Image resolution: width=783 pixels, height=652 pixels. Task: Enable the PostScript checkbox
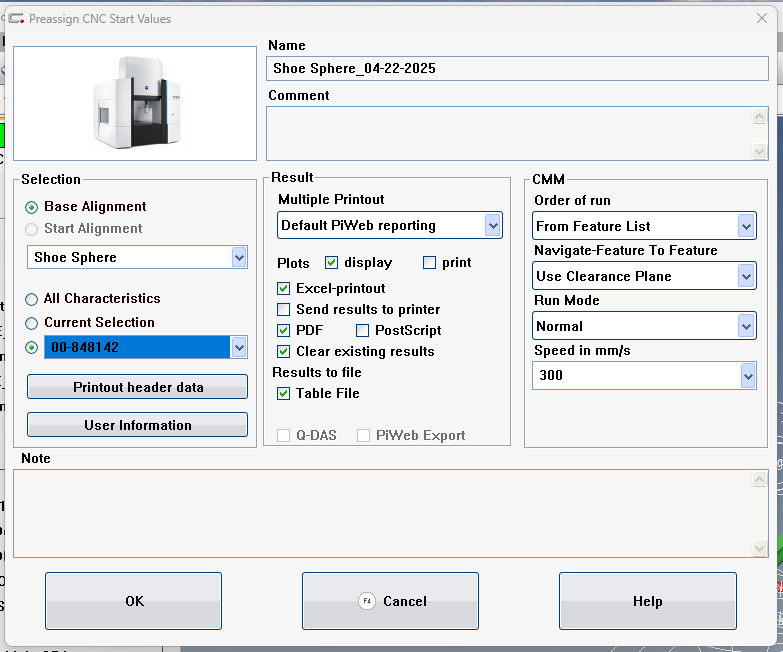tap(363, 330)
